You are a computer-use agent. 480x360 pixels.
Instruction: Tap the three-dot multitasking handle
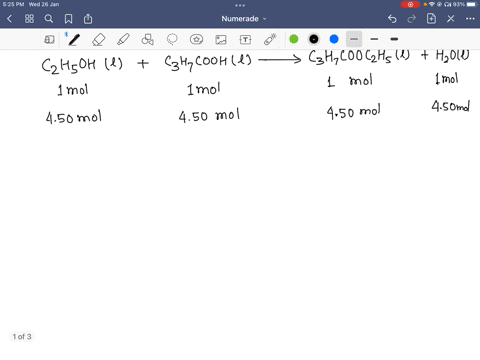tap(240, 5)
